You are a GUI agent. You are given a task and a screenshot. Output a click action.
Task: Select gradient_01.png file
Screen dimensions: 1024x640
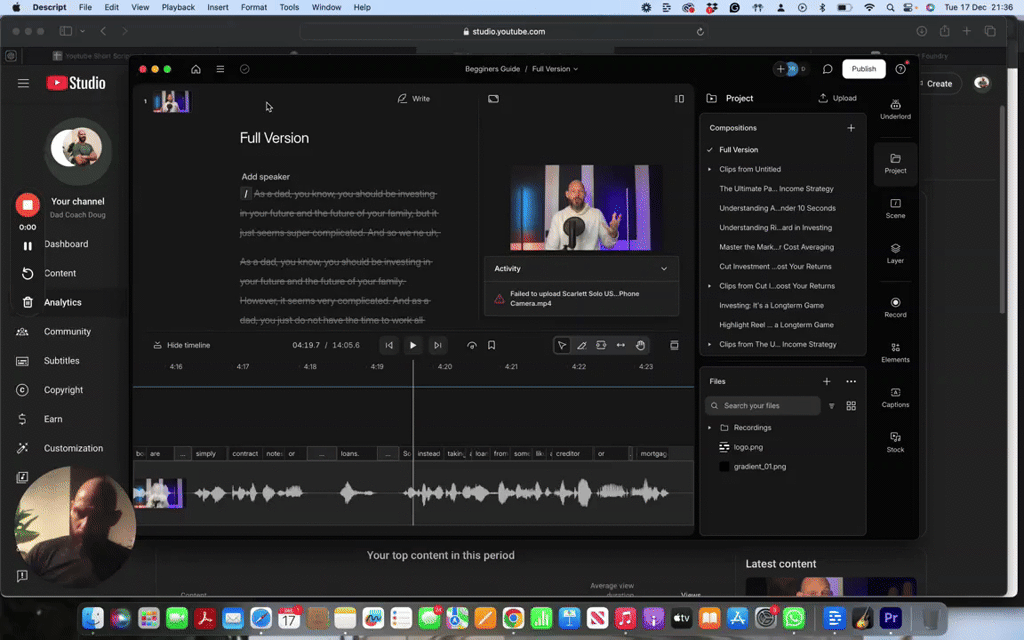click(760, 467)
